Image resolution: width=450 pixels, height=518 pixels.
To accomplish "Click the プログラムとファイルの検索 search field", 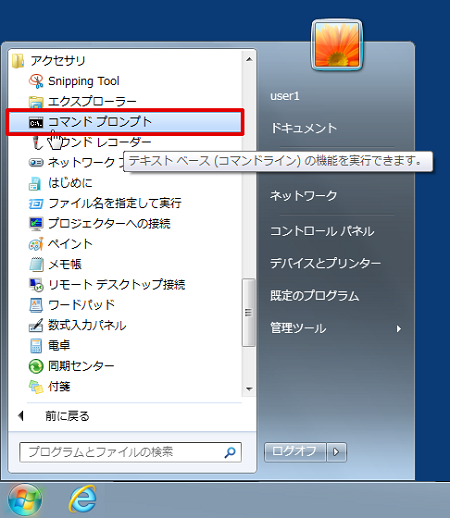I will tap(130, 452).
